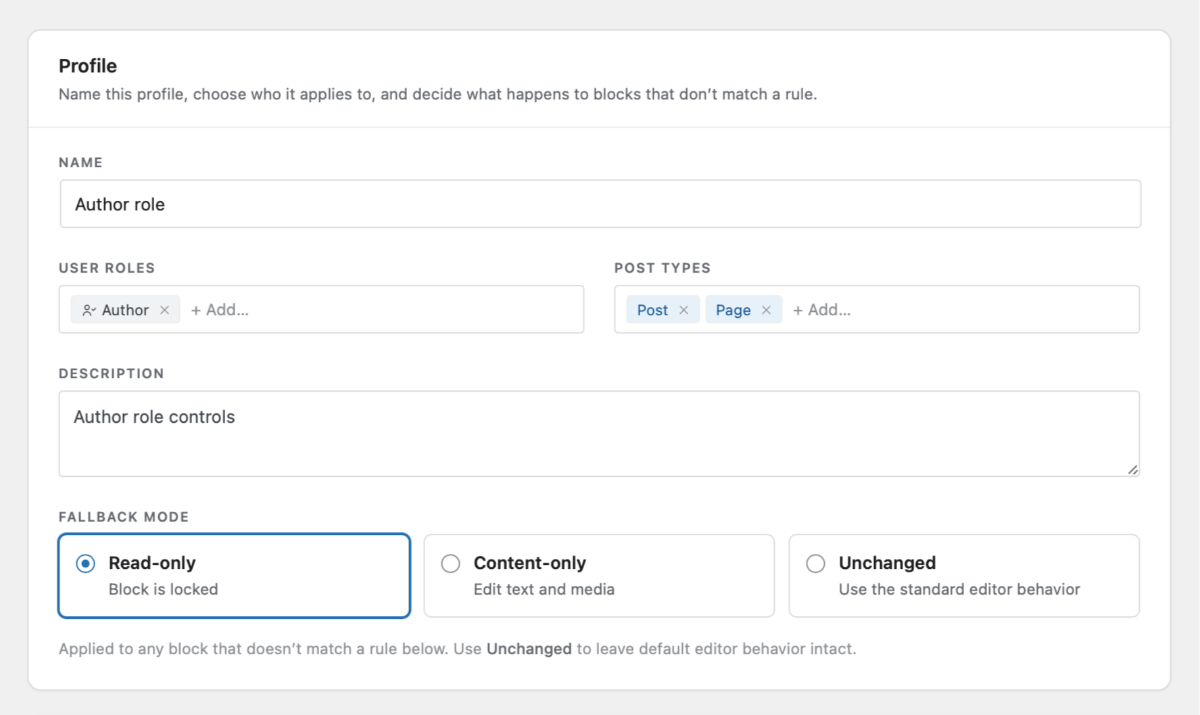Viewport: 1200px width, 715px height.
Task: Click 'Edit text and media' text
Action: 544,589
